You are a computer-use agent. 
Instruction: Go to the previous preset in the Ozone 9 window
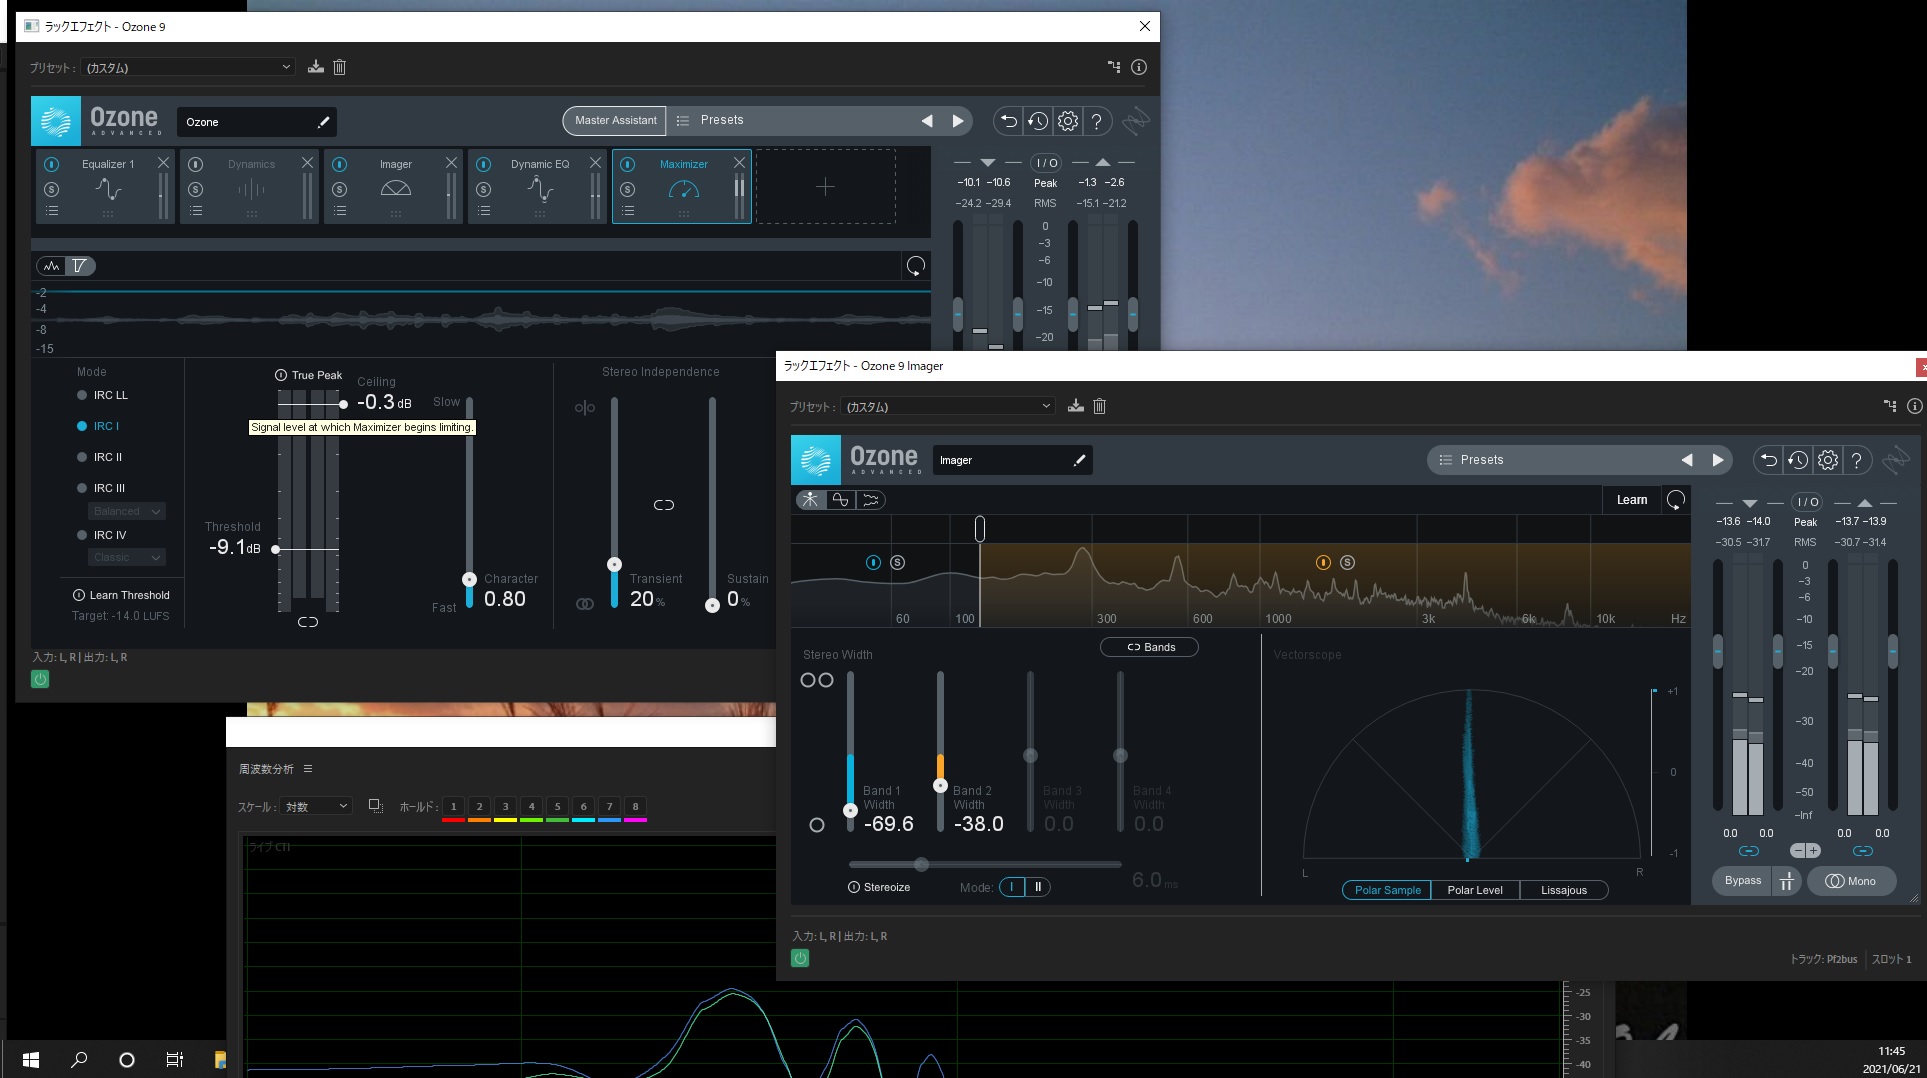tap(927, 121)
